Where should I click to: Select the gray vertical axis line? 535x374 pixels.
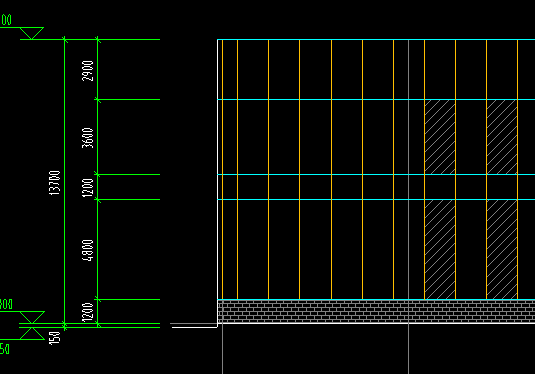[408, 206]
